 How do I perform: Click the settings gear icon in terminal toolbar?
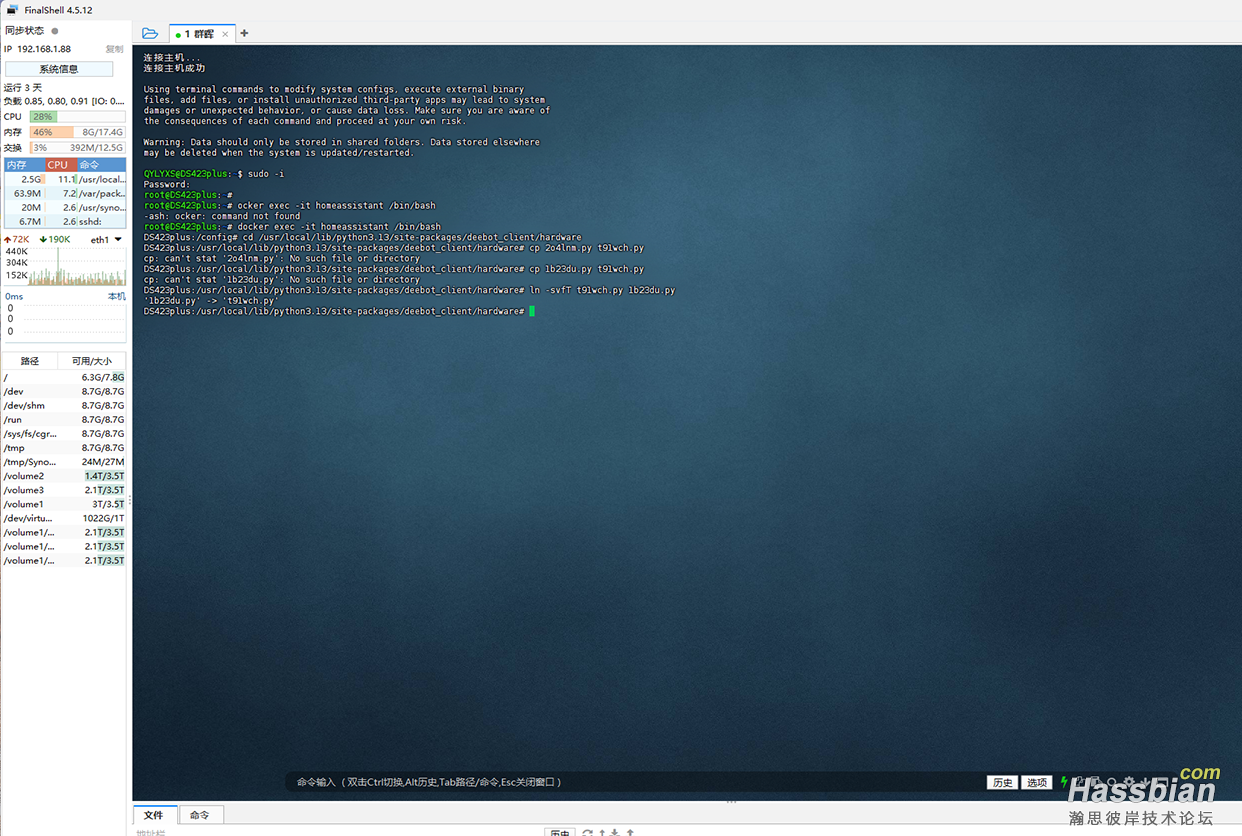(1128, 782)
